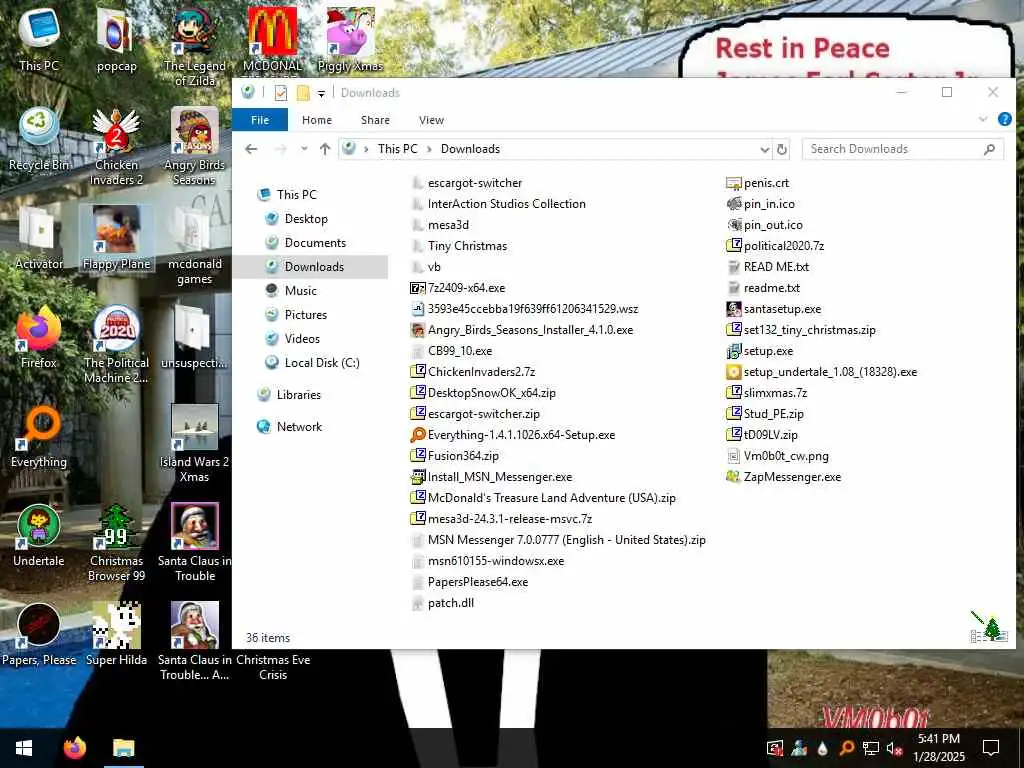Select Libraries in the navigation pane
The width and height of the screenshot is (1024, 768).
(x=298, y=394)
